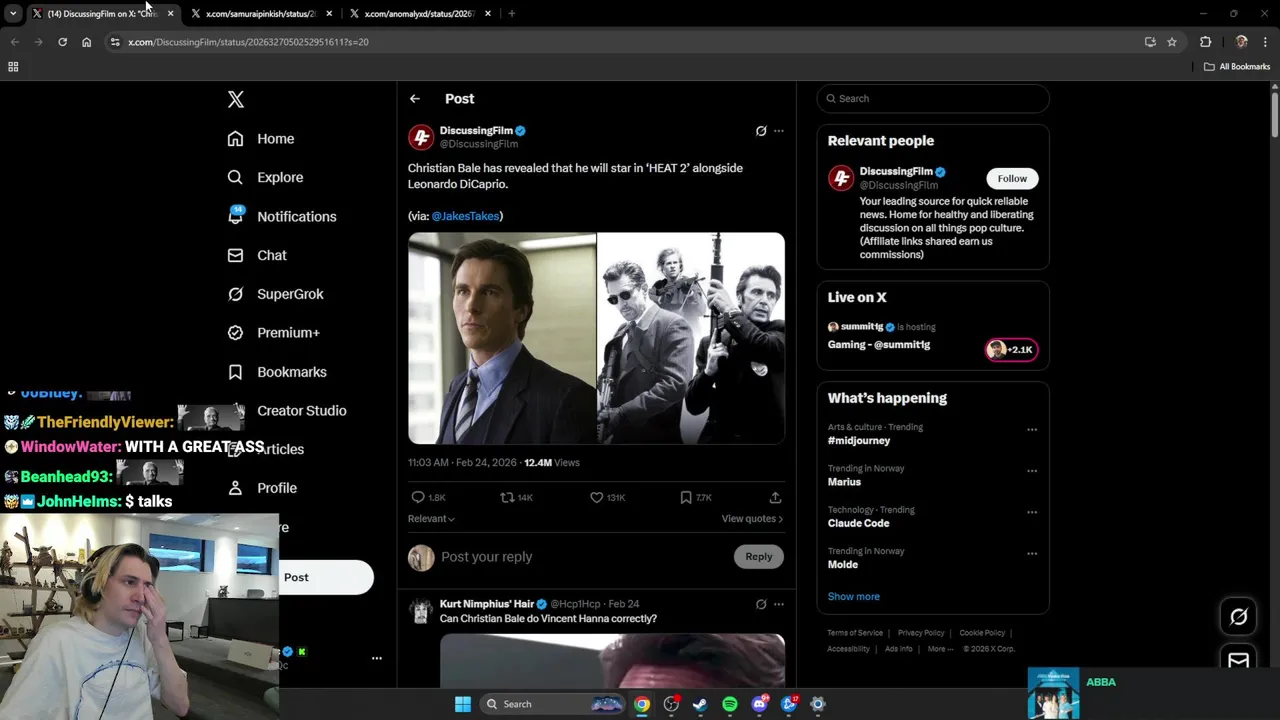The height and width of the screenshot is (720, 1280).
Task: Click the X search box
Action: [933, 99]
